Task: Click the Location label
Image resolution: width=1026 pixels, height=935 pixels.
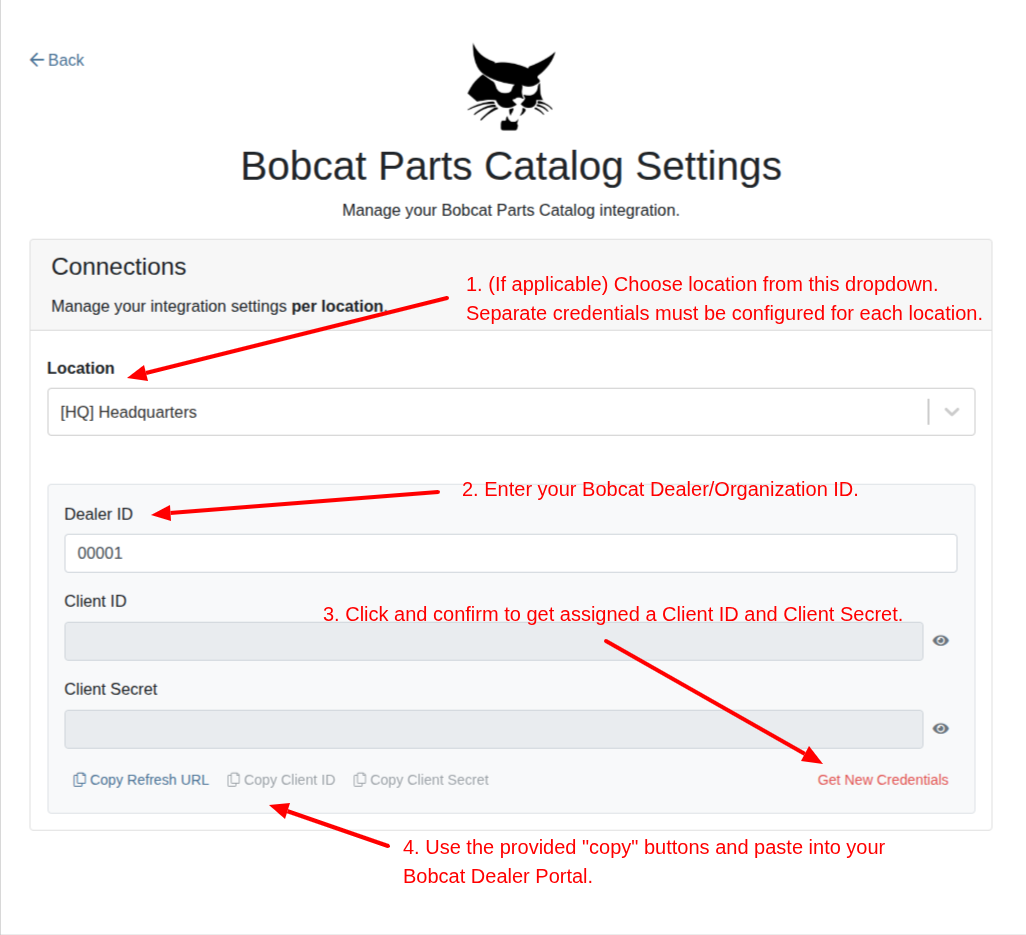Action: [x=80, y=368]
